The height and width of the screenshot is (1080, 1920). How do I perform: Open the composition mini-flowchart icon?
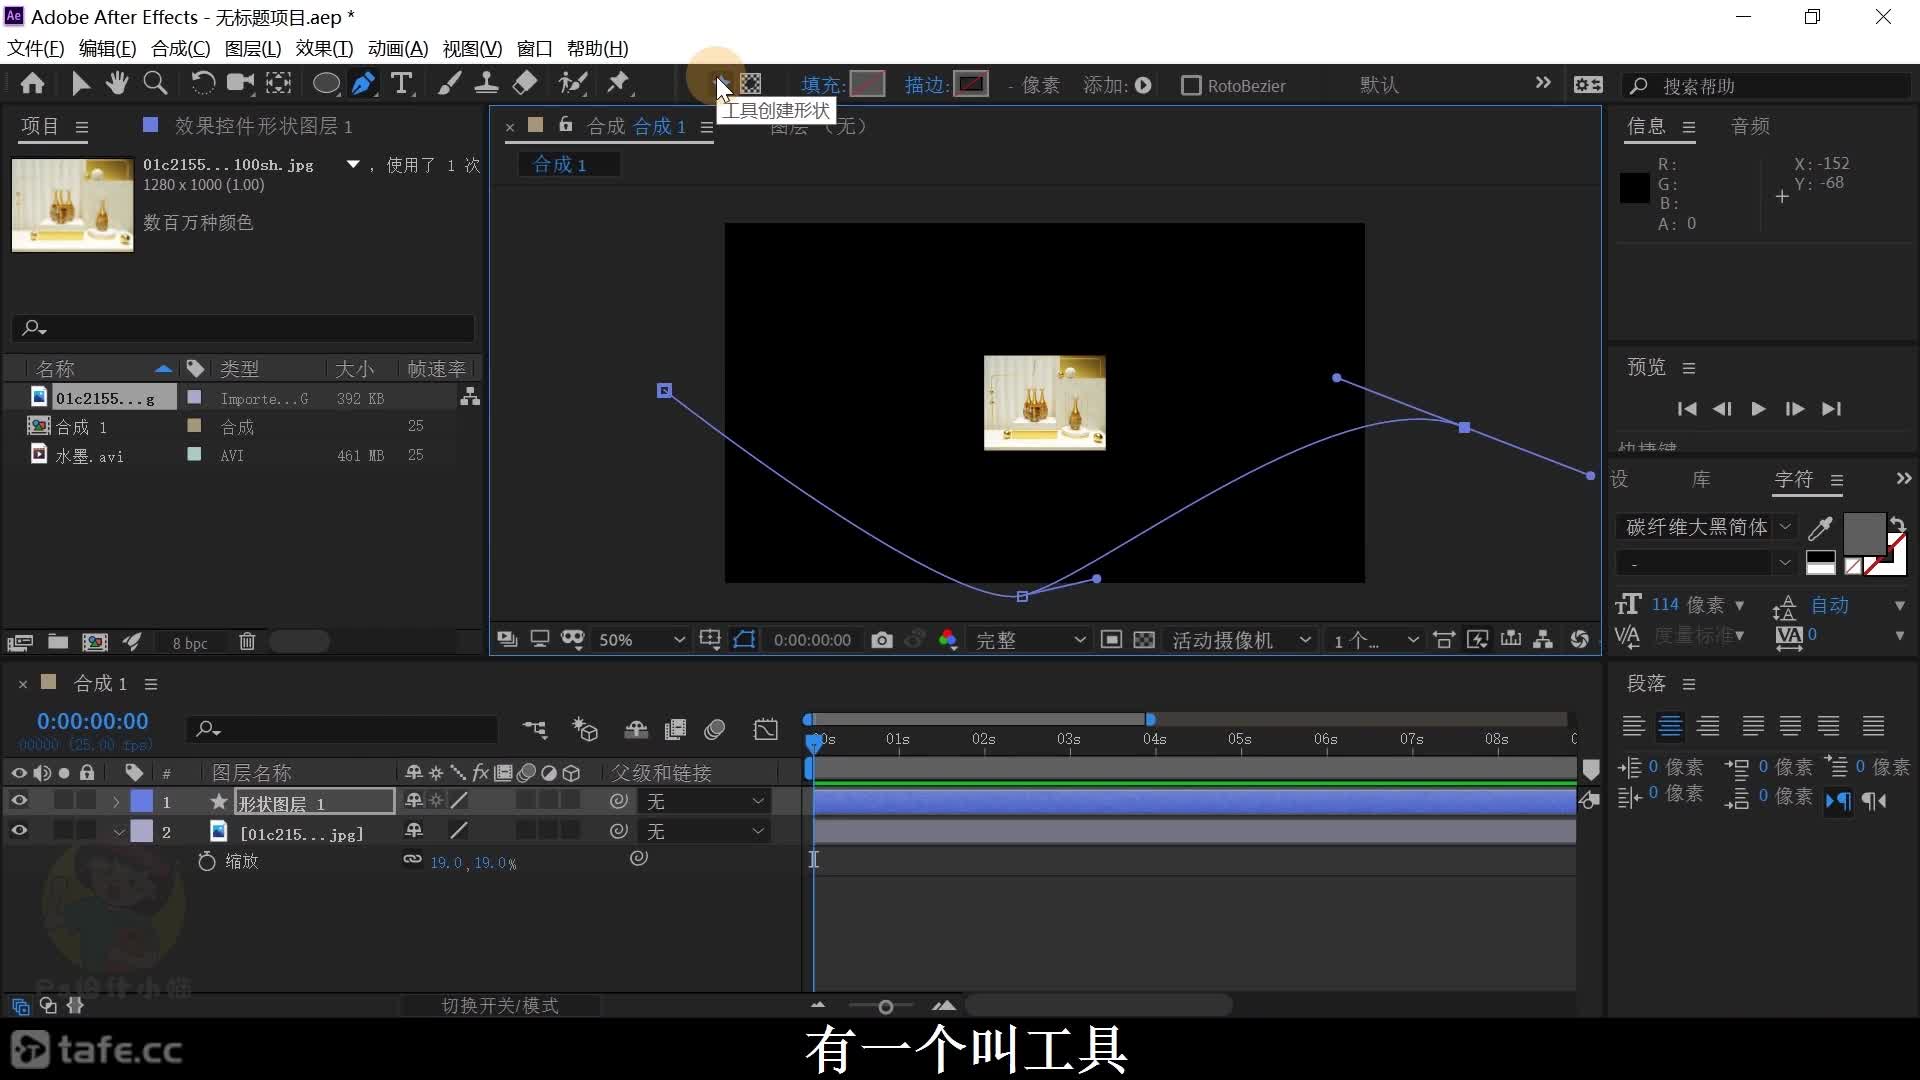point(535,730)
